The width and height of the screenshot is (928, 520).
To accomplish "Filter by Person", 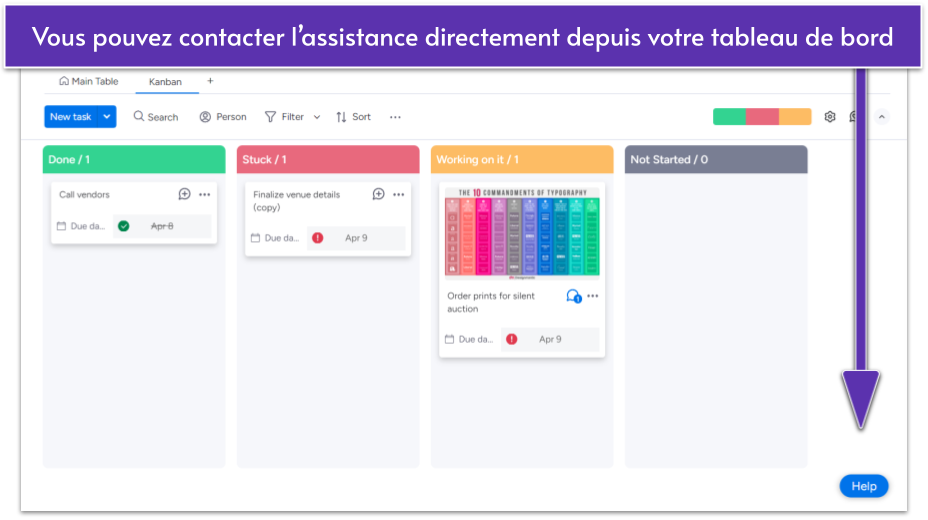I will [x=223, y=117].
